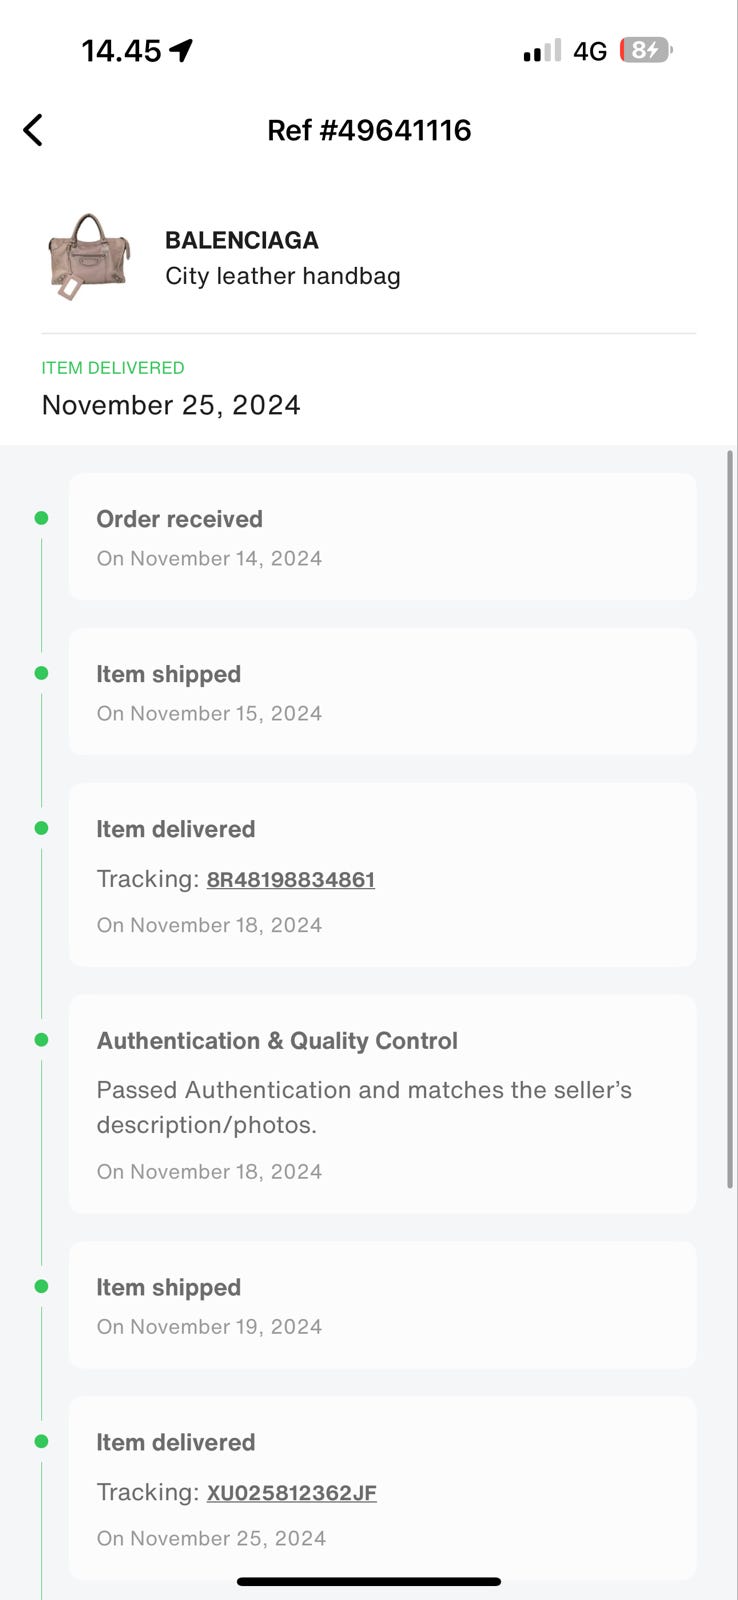738x1600 pixels.
Task: Tap the Ref #49641116 header title
Action: (369, 130)
